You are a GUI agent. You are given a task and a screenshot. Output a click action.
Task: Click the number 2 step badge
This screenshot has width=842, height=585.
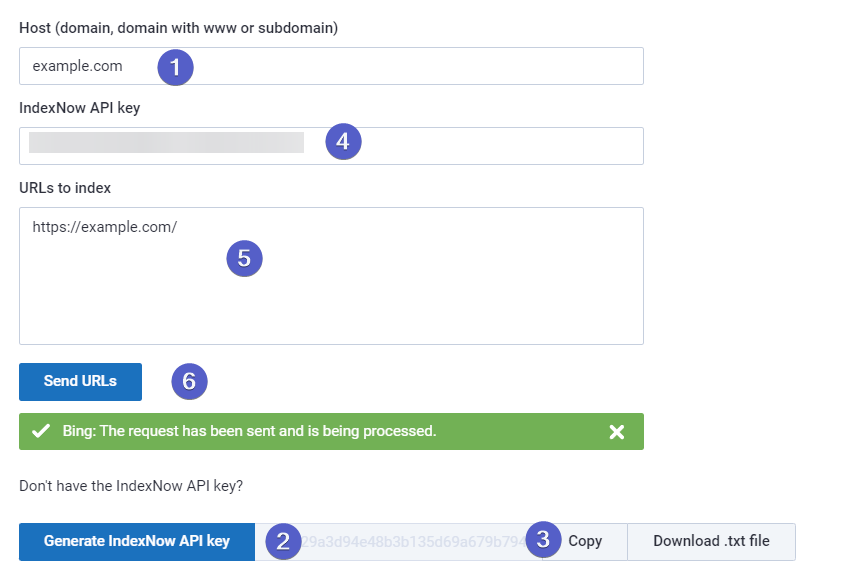[284, 541]
